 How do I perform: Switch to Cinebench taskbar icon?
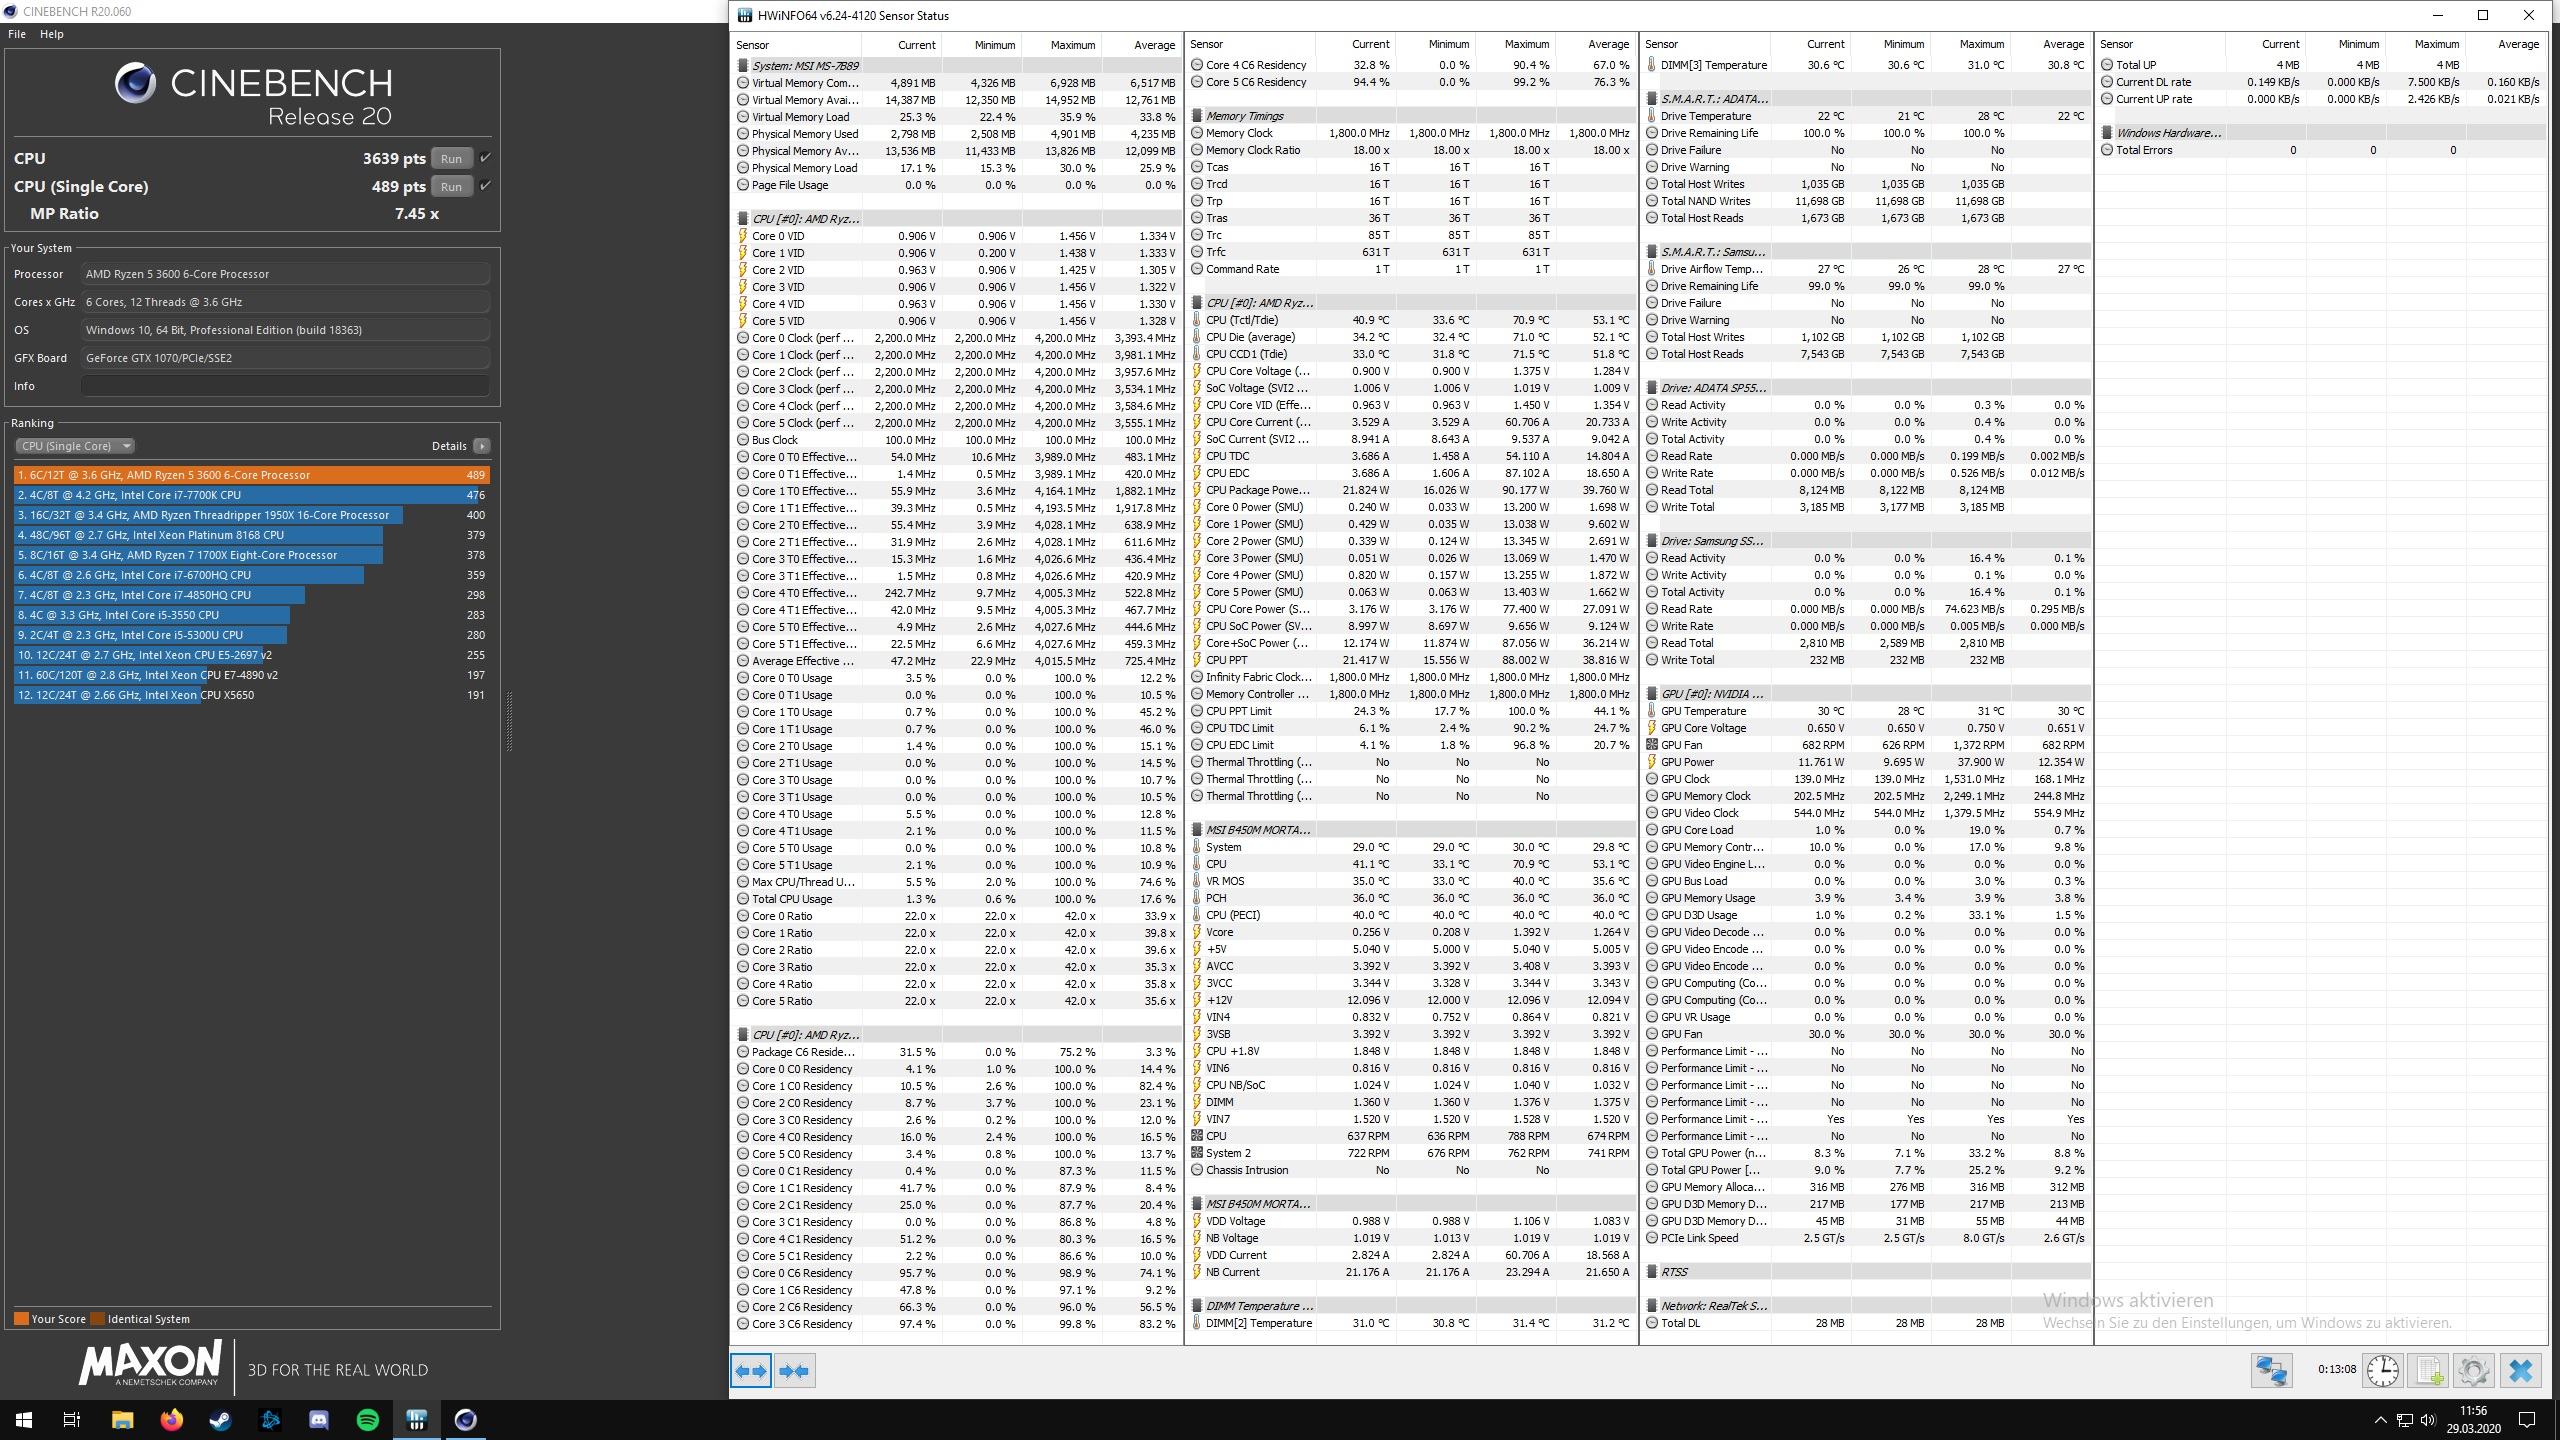[x=466, y=1419]
